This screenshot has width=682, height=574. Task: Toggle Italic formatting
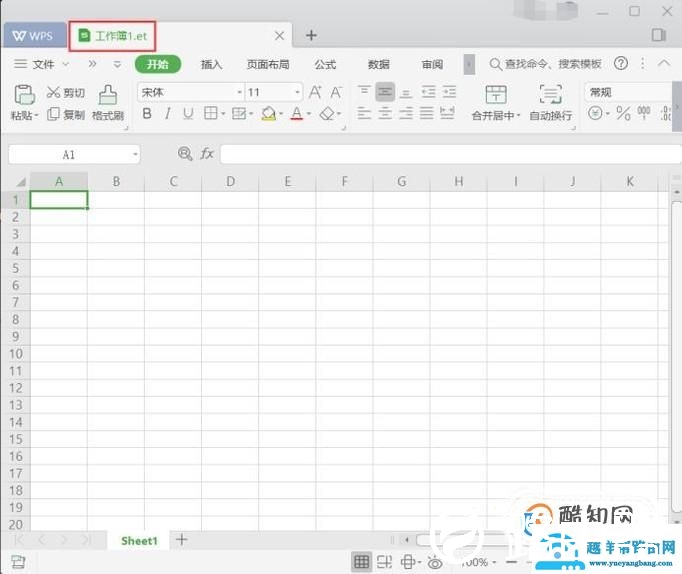[167, 114]
